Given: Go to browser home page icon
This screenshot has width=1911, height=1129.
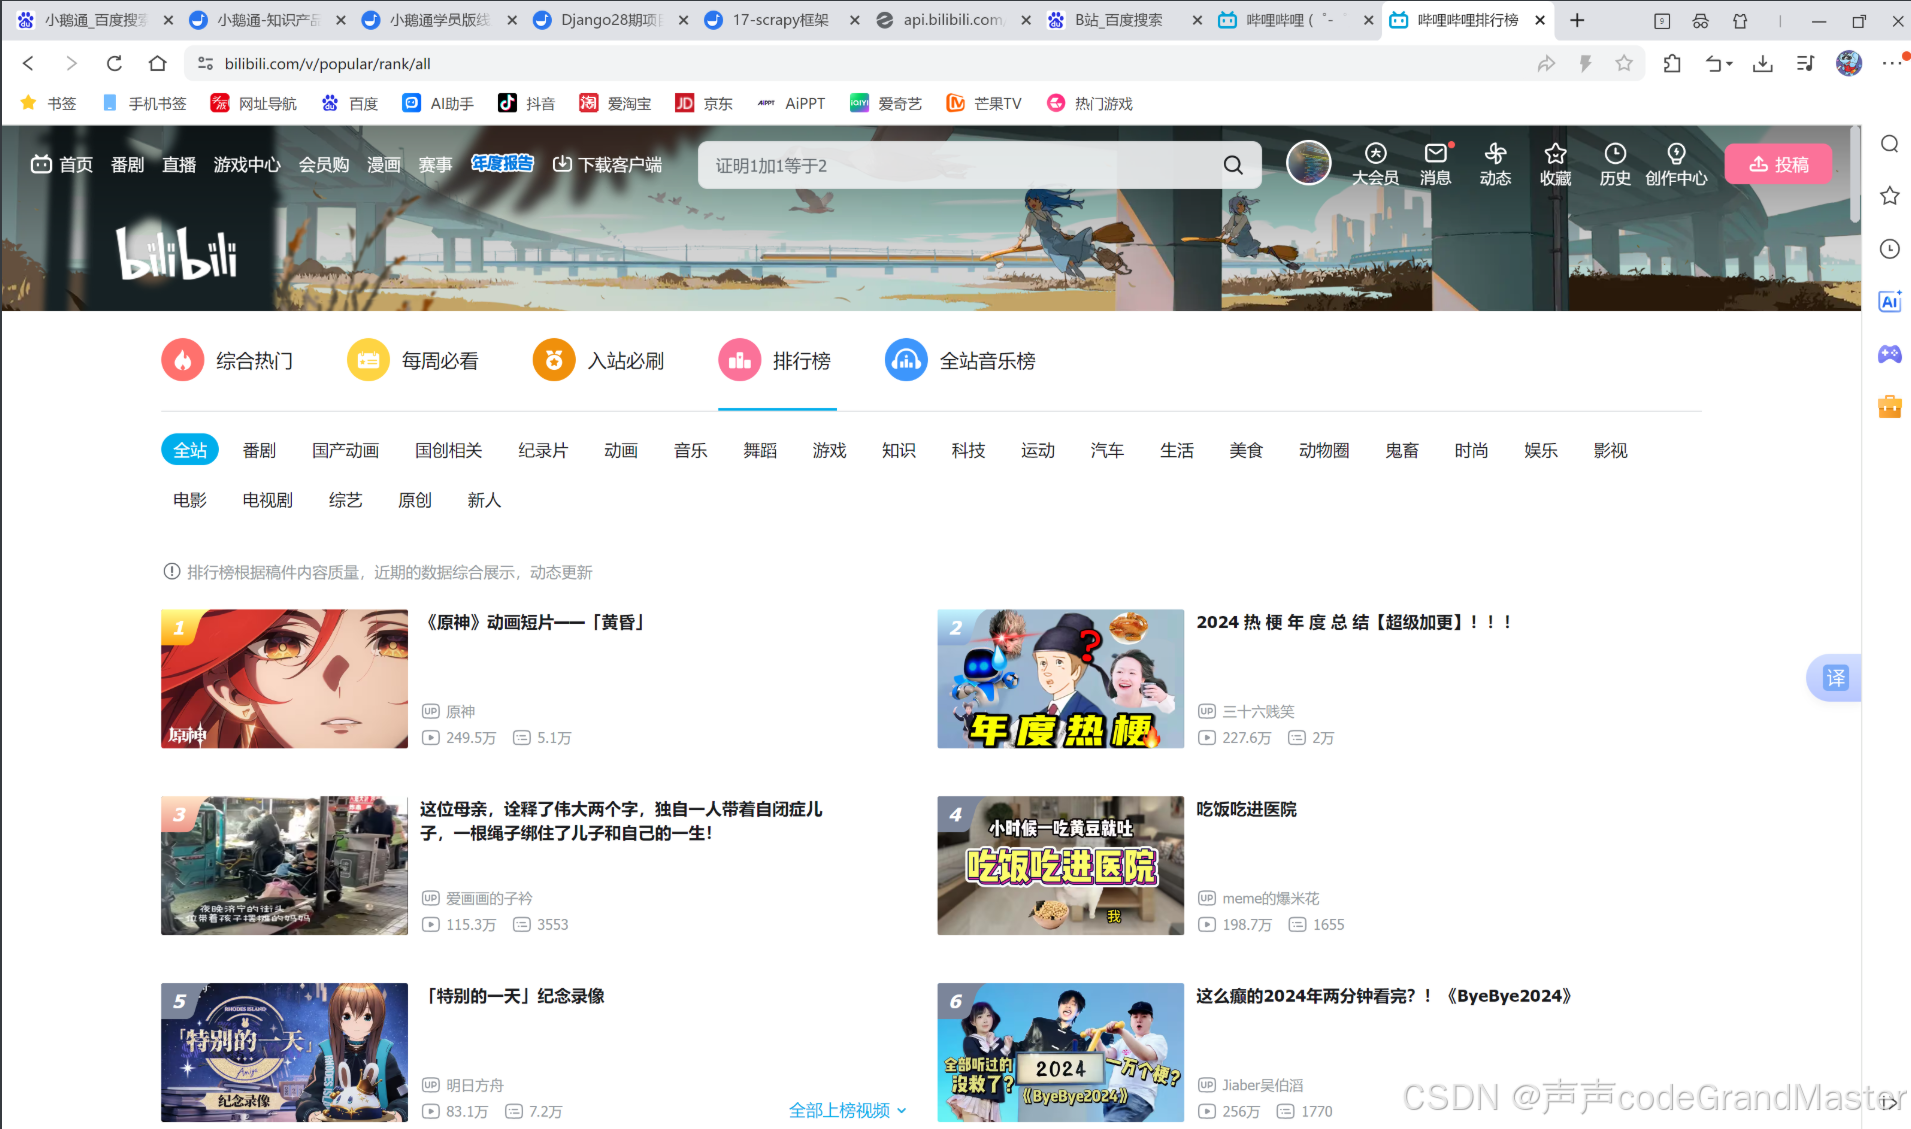Looking at the screenshot, I should tap(157, 63).
